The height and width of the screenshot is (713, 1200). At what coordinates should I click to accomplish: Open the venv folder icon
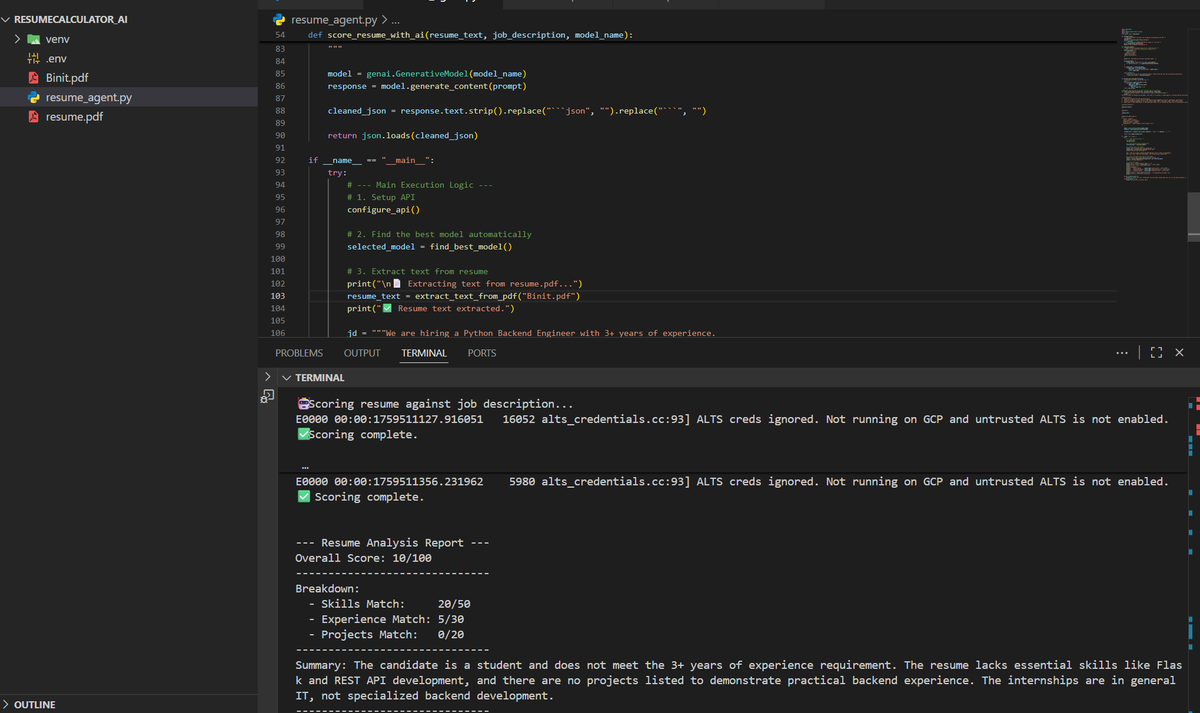click(x=34, y=39)
